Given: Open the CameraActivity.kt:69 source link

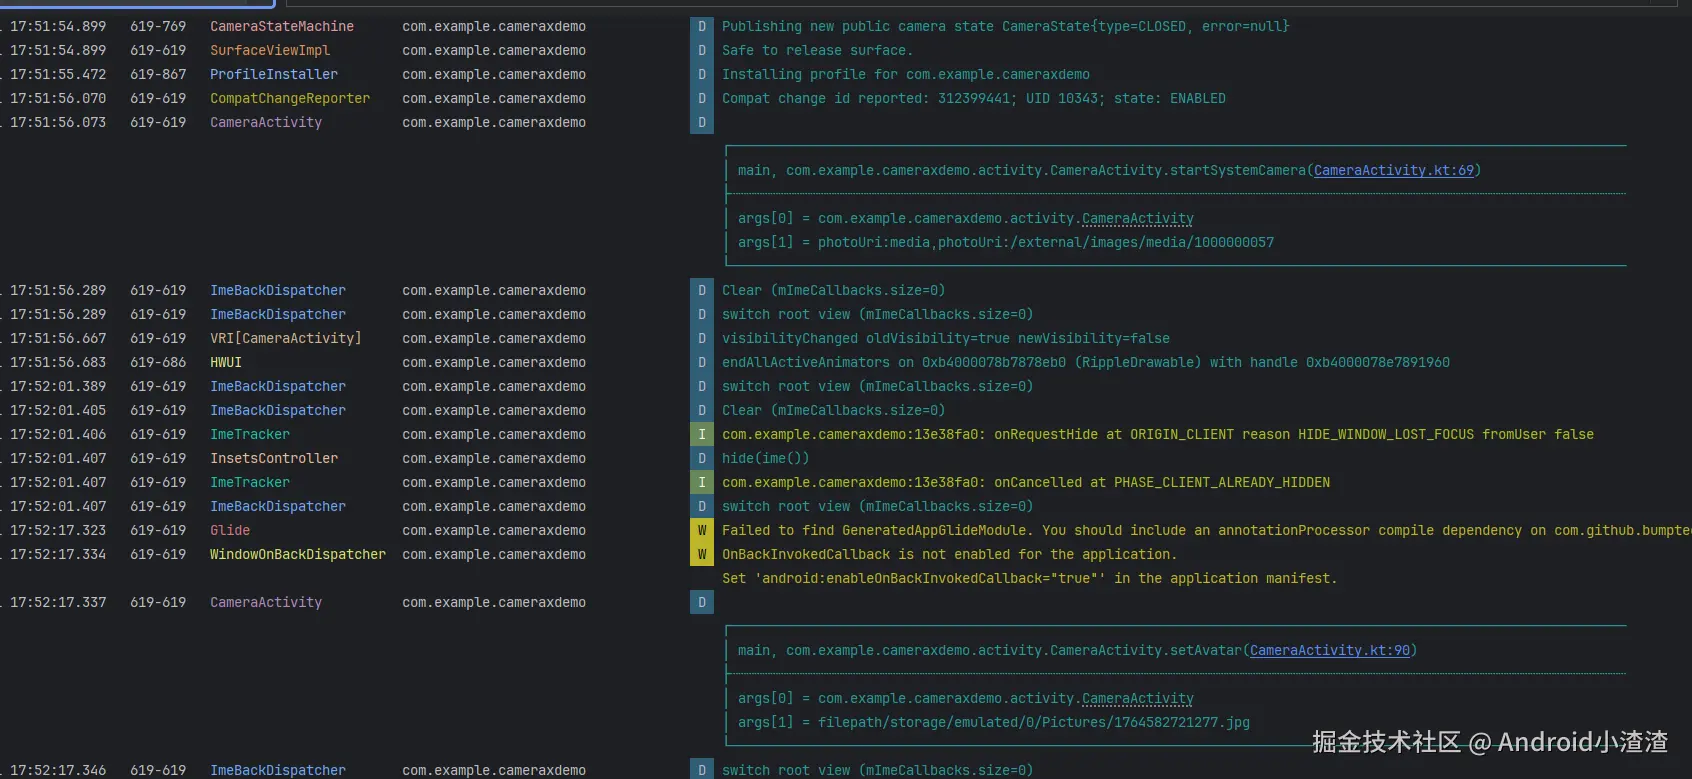Looking at the screenshot, I should pyautogui.click(x=1393, y=171).
